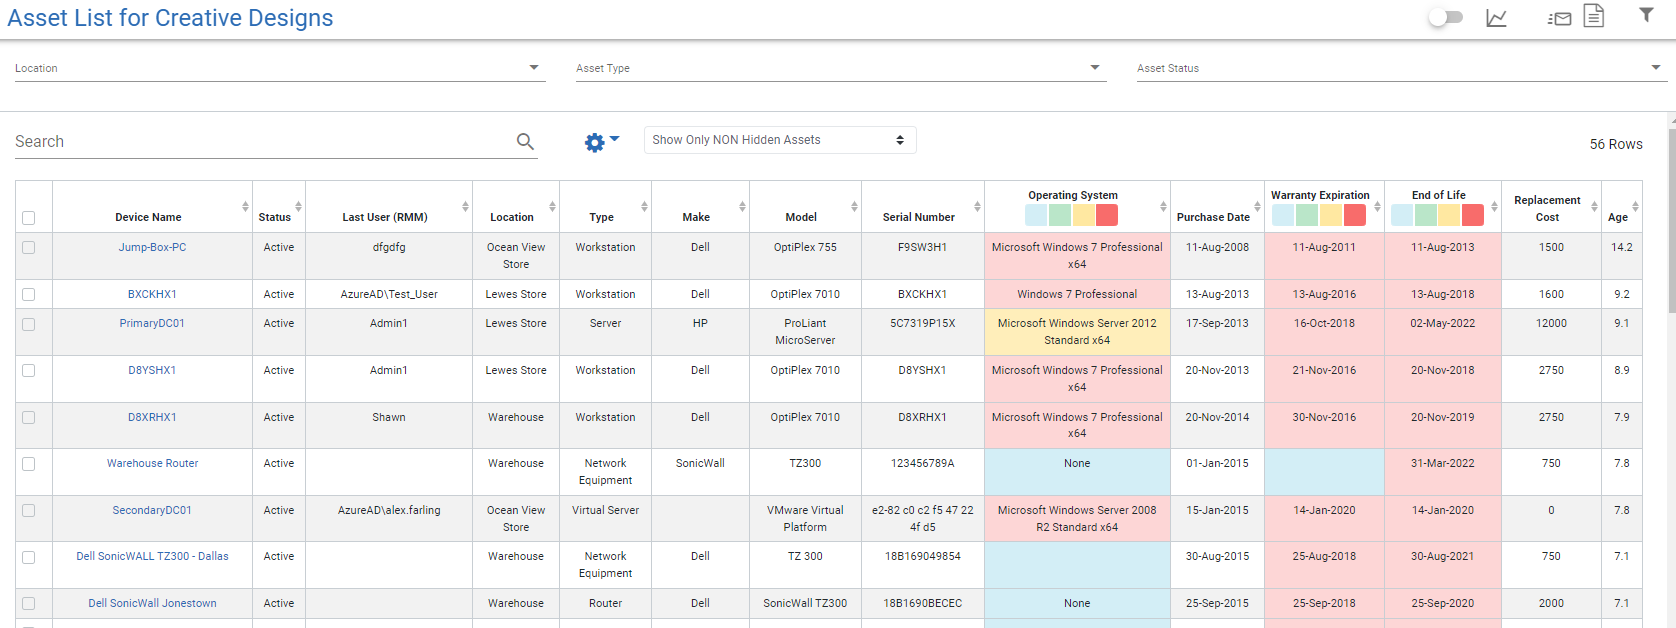This screenshot has width=1676, height=628.
Task: Open the SecondaryDC01 device link
Action: [x=152, y=510]
